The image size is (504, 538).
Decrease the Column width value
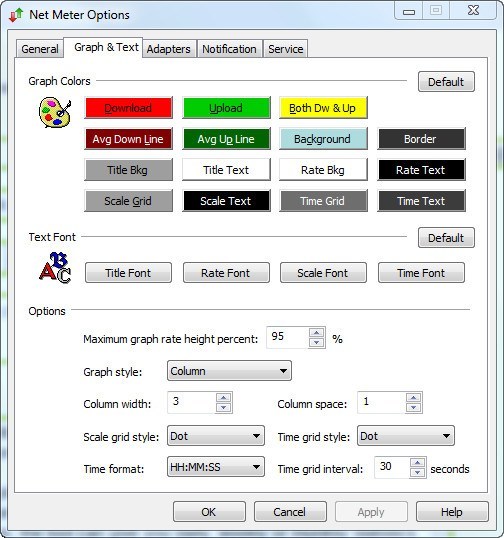tap(224, 408)
